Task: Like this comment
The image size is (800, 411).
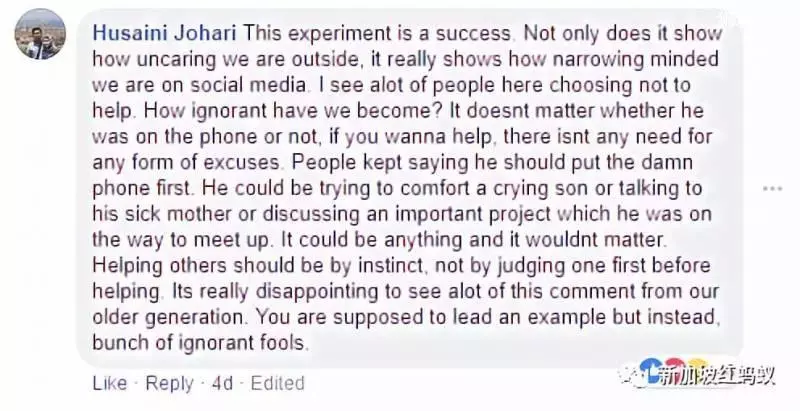Action: click(x=110, y=383)
